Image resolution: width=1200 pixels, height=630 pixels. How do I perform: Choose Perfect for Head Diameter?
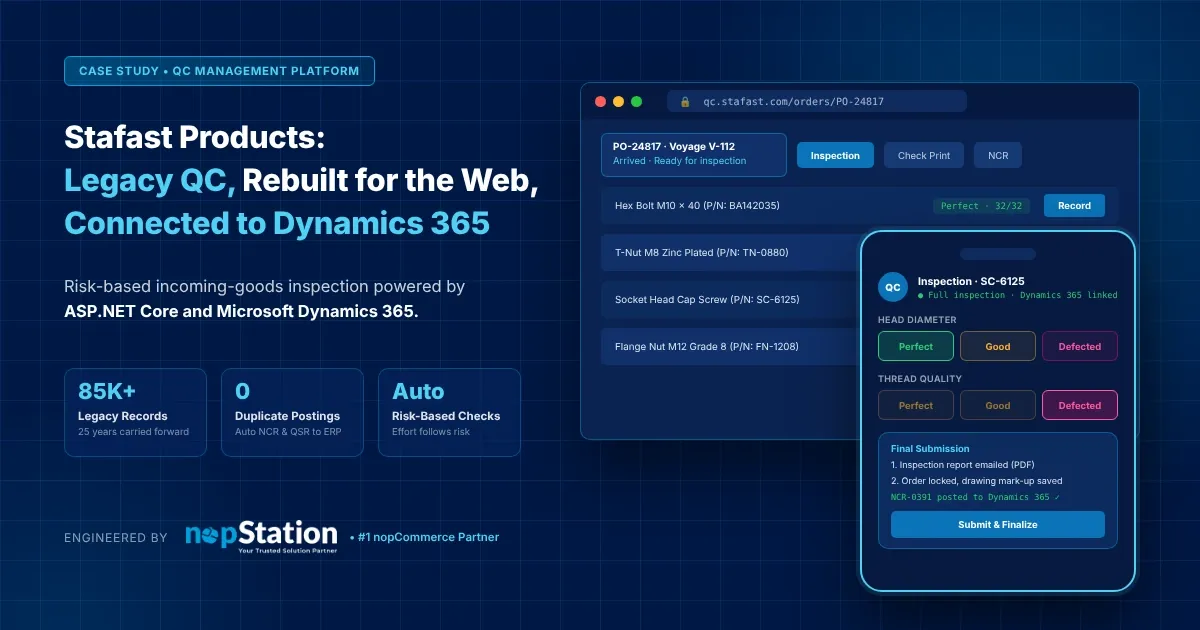[x=916, y=346]
